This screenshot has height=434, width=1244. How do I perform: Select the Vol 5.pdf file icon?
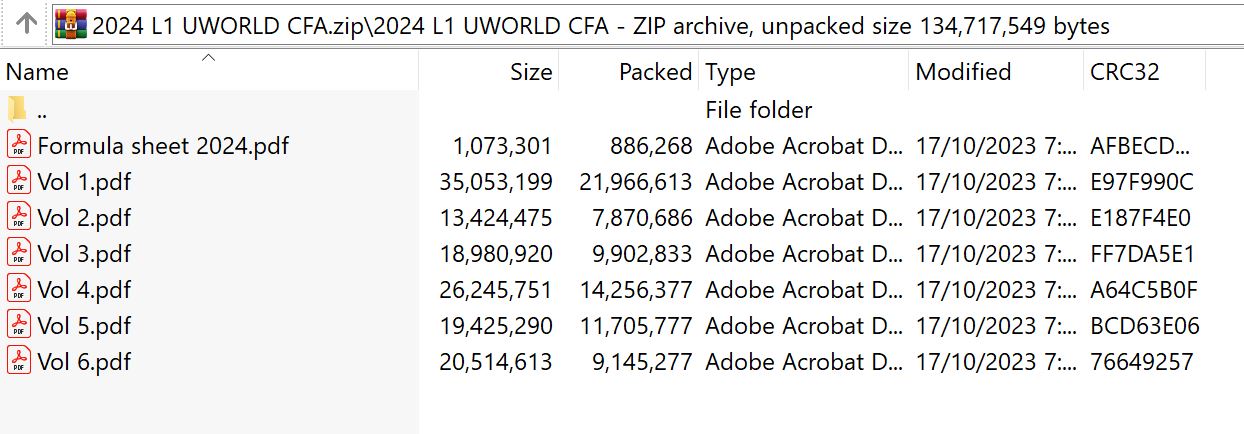click(x=19, y=326)
